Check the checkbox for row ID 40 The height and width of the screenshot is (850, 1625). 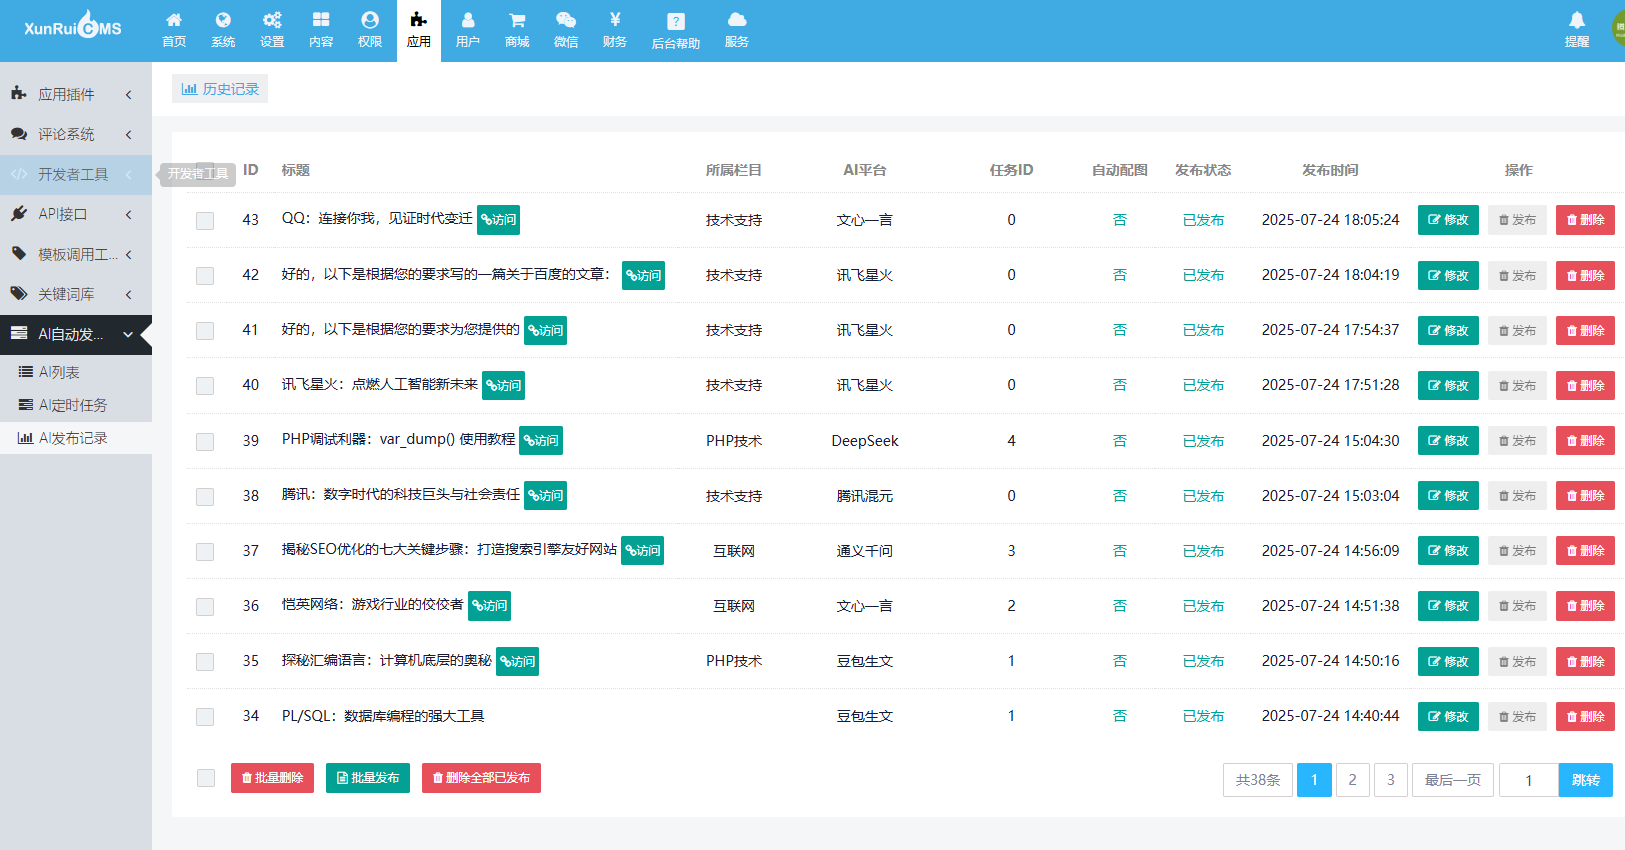click(x=205, y=386)
